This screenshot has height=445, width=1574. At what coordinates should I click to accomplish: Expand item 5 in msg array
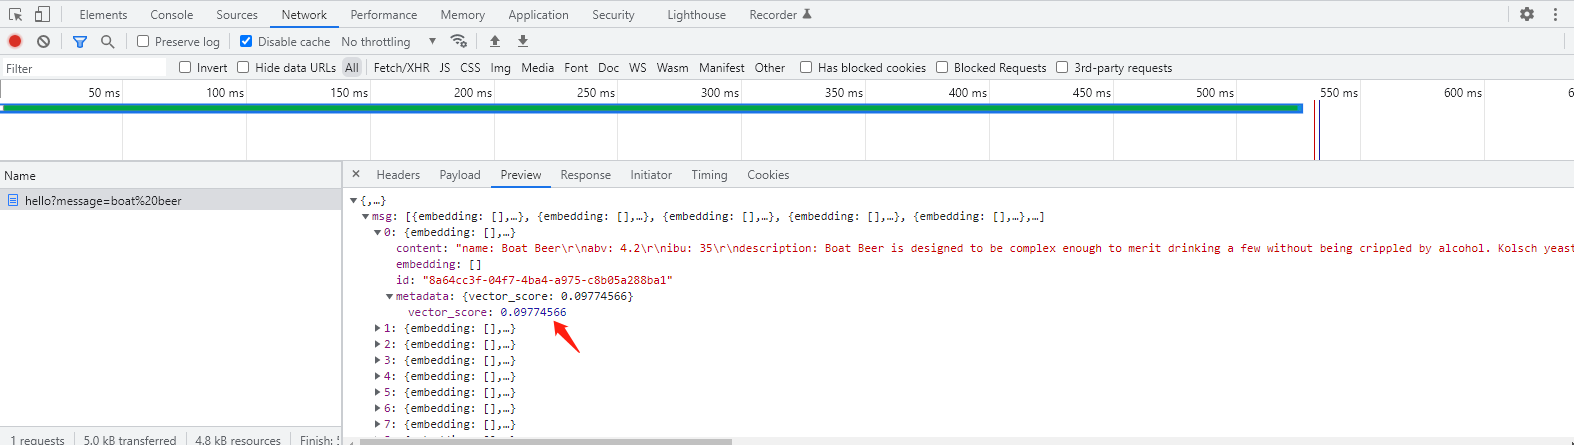click(377, 392)
